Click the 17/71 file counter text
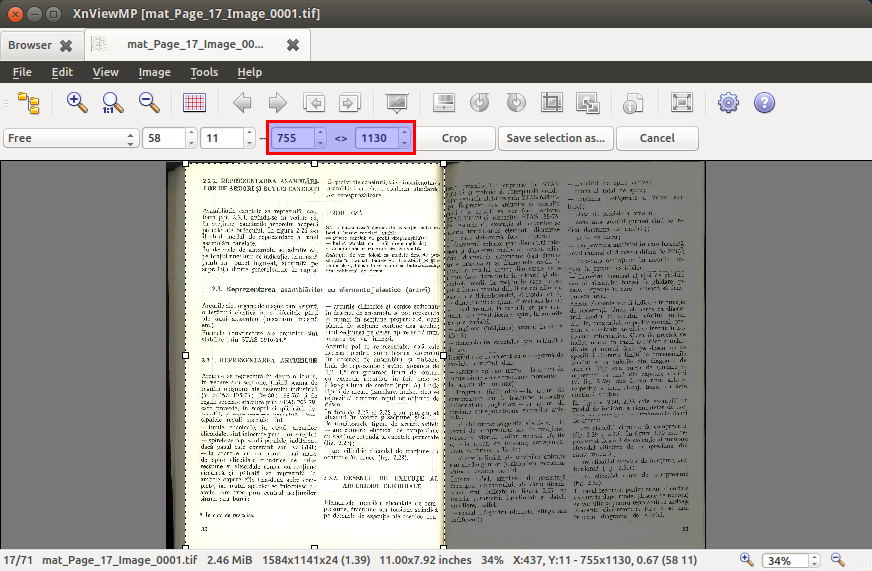Screen dimensions: 872x571 18,560
